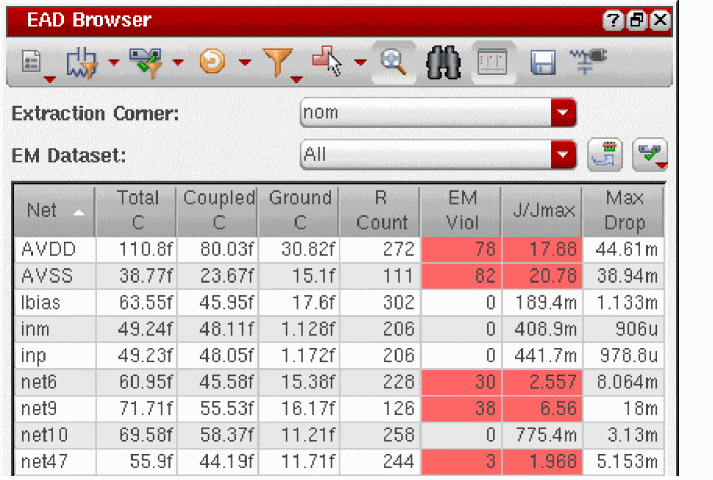Click the extraction waveform filter icon
The height and width of the screenshot is (480, 713).
(82, 63)
